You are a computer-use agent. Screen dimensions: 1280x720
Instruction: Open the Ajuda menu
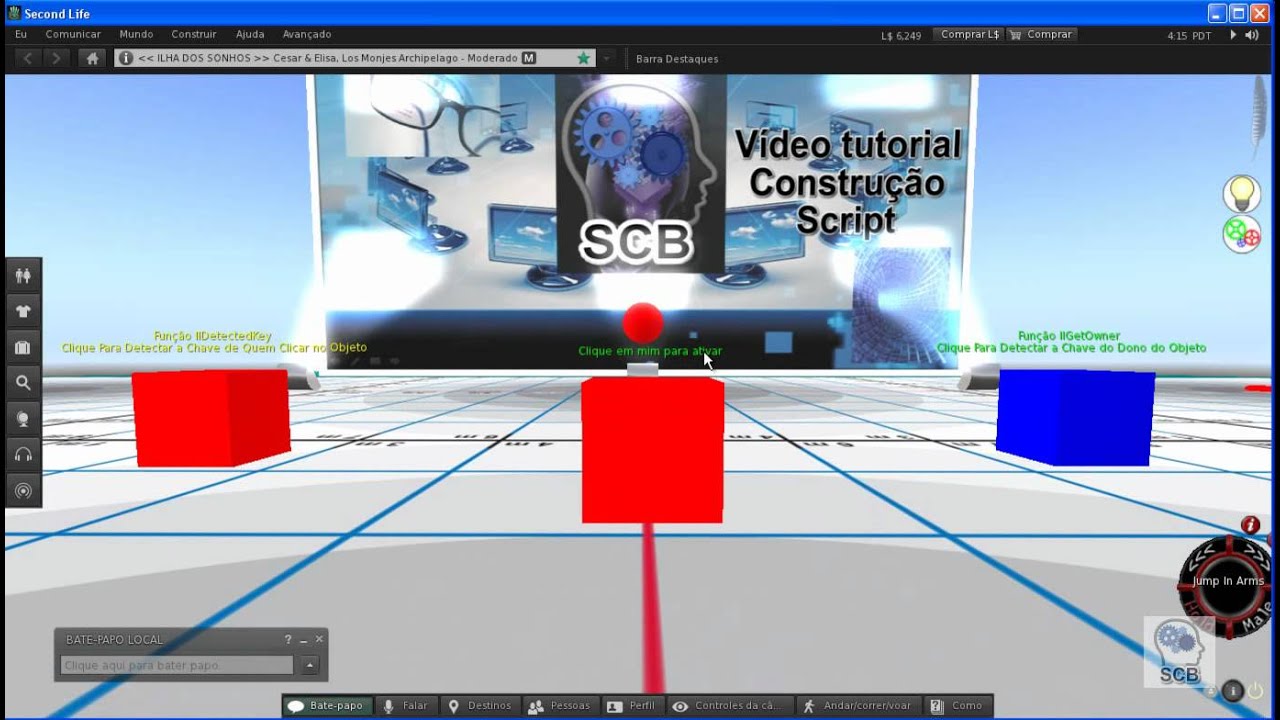coord(250,34)
